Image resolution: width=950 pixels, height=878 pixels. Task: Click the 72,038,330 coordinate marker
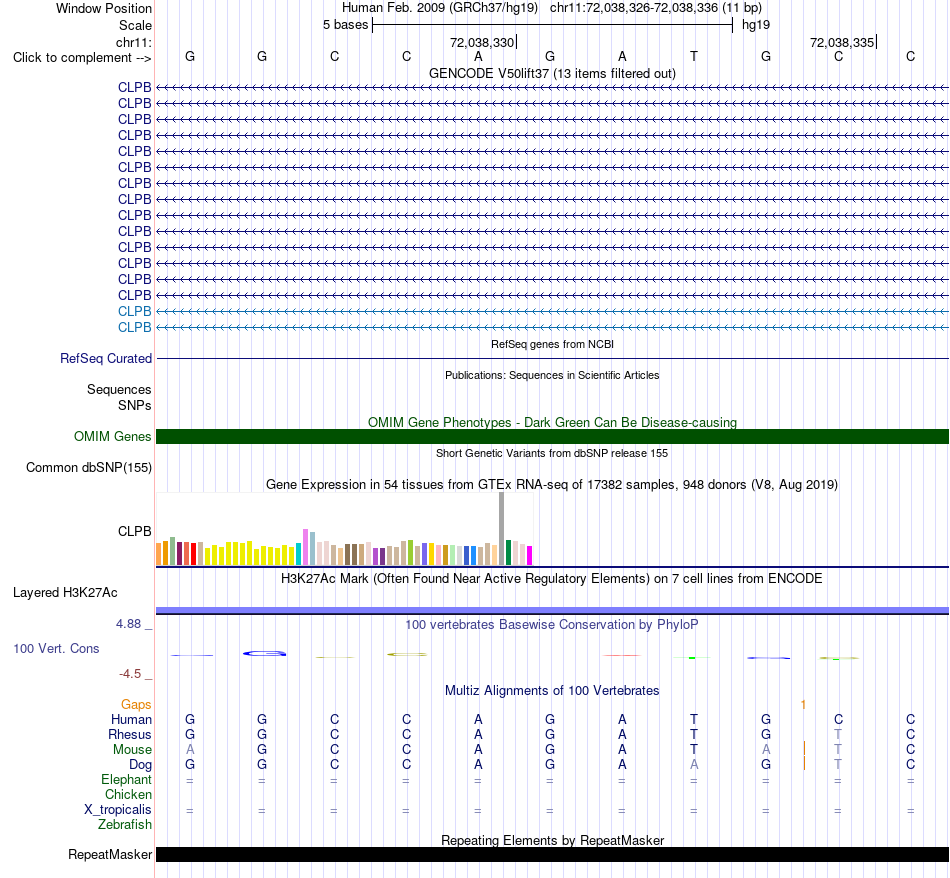click(482, 42)
